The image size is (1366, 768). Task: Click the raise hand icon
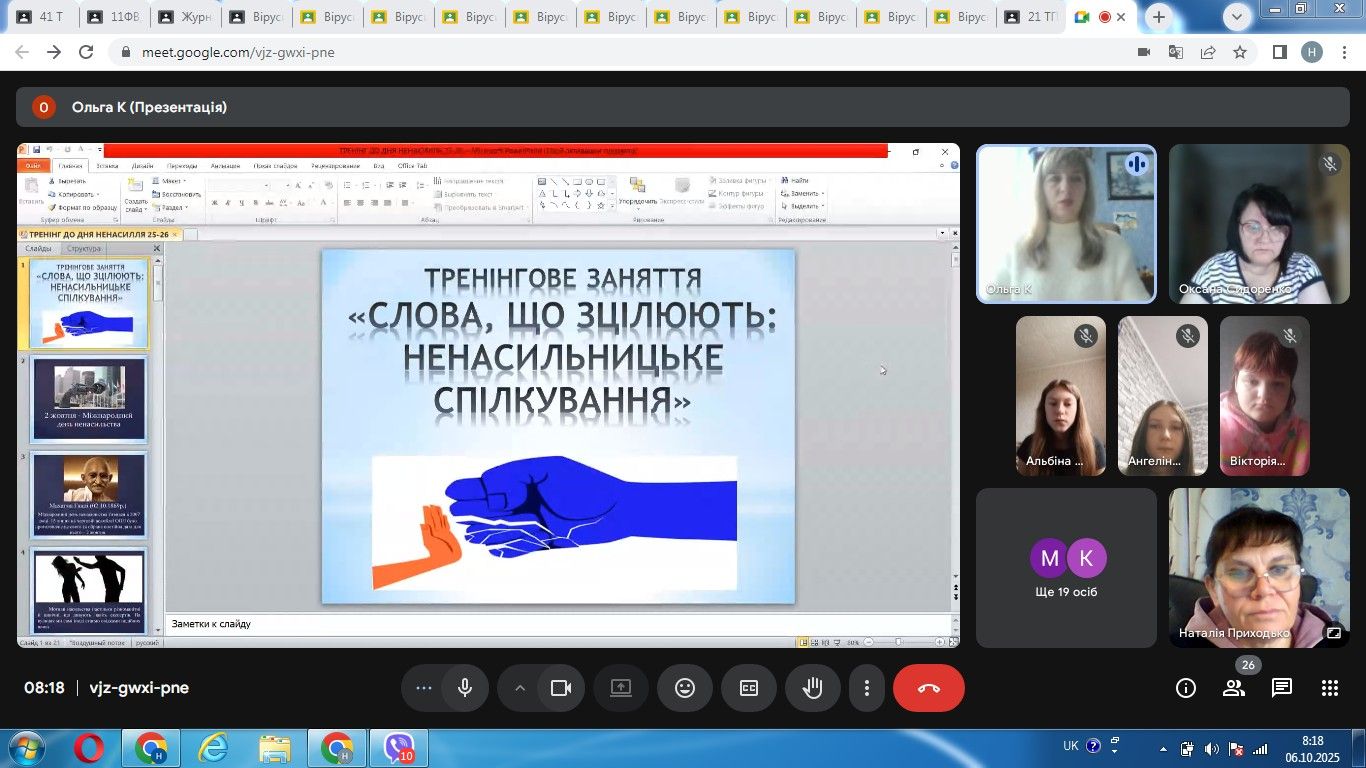(812, 688)
